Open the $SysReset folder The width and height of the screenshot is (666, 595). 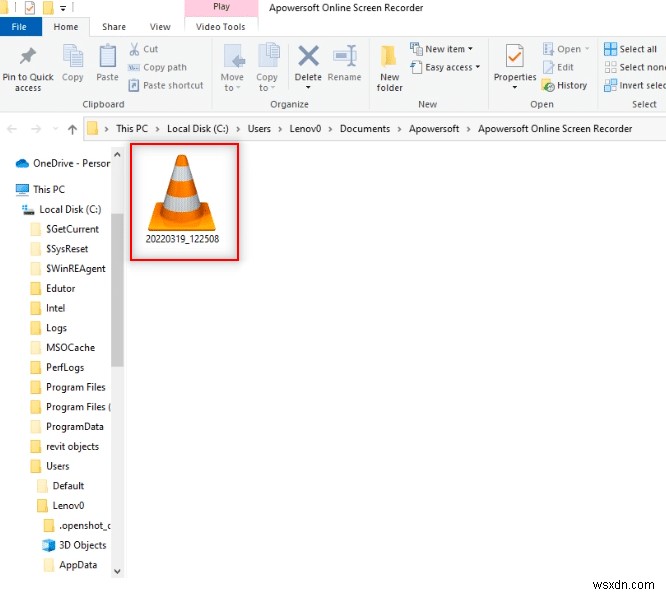pos(60,249)
